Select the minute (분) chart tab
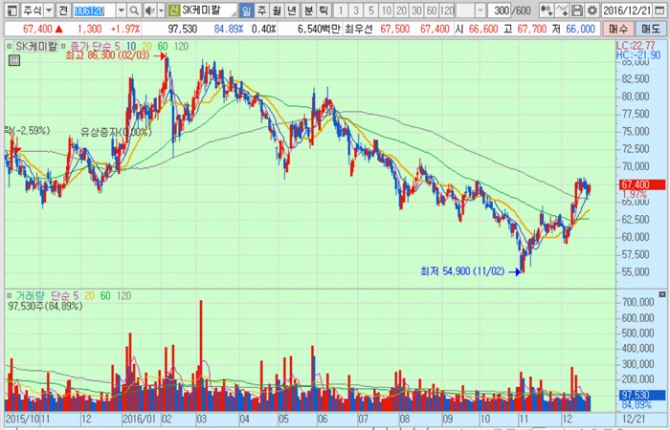Image resolution: width=670 pixels, height=430 pixels. click(x=309, y=8)
